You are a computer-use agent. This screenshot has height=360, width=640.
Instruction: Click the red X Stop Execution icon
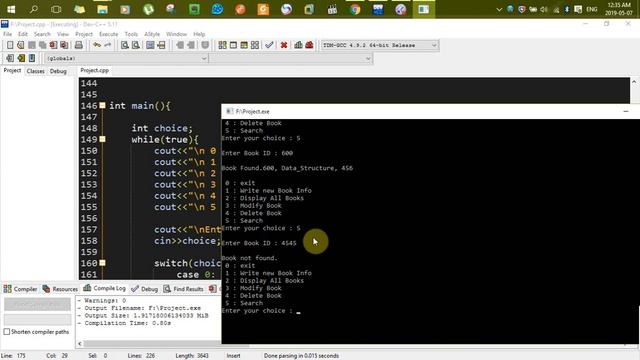tap(284, 45)
